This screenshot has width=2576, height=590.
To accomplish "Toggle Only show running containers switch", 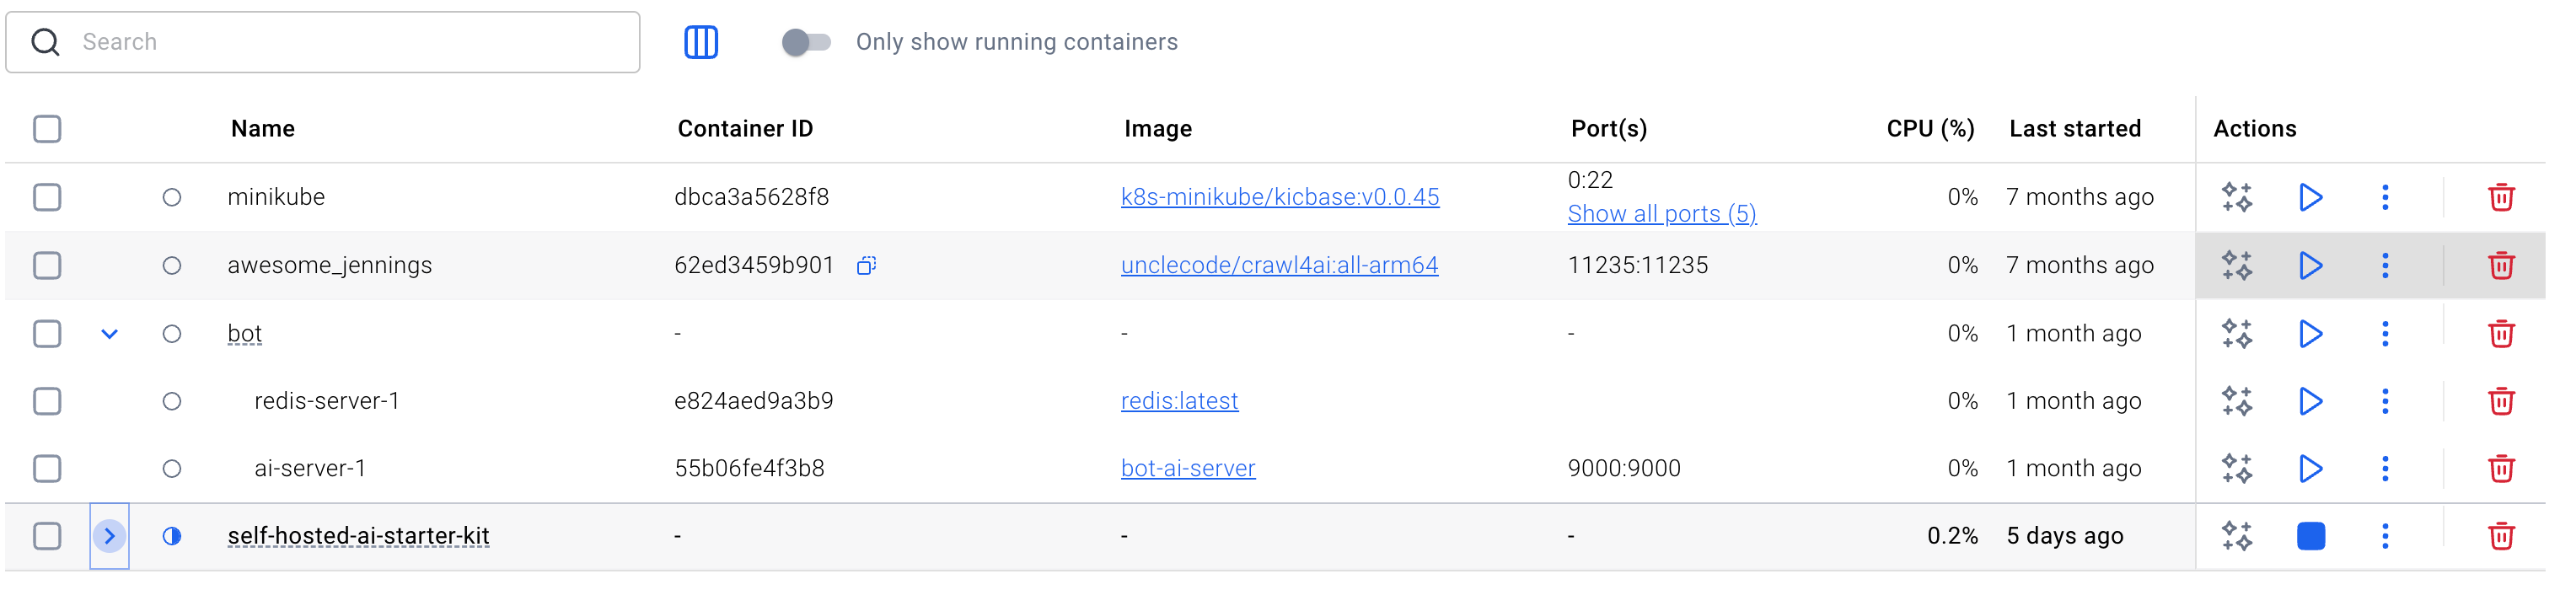I will (x=806, y=42).
